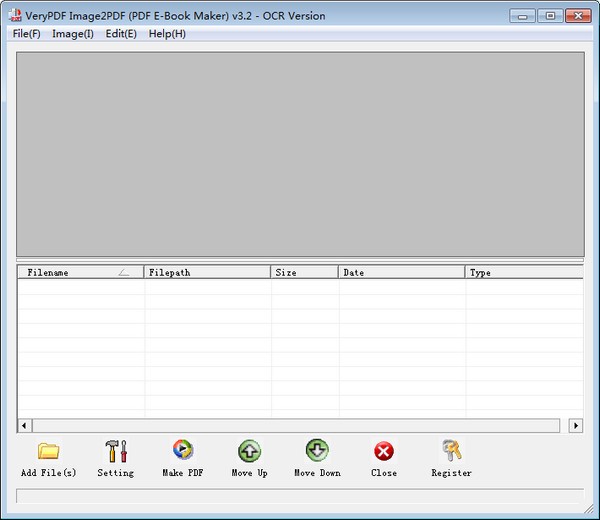Open Register keys icon
The image size is (600, 520).
(x=451, y=451)
